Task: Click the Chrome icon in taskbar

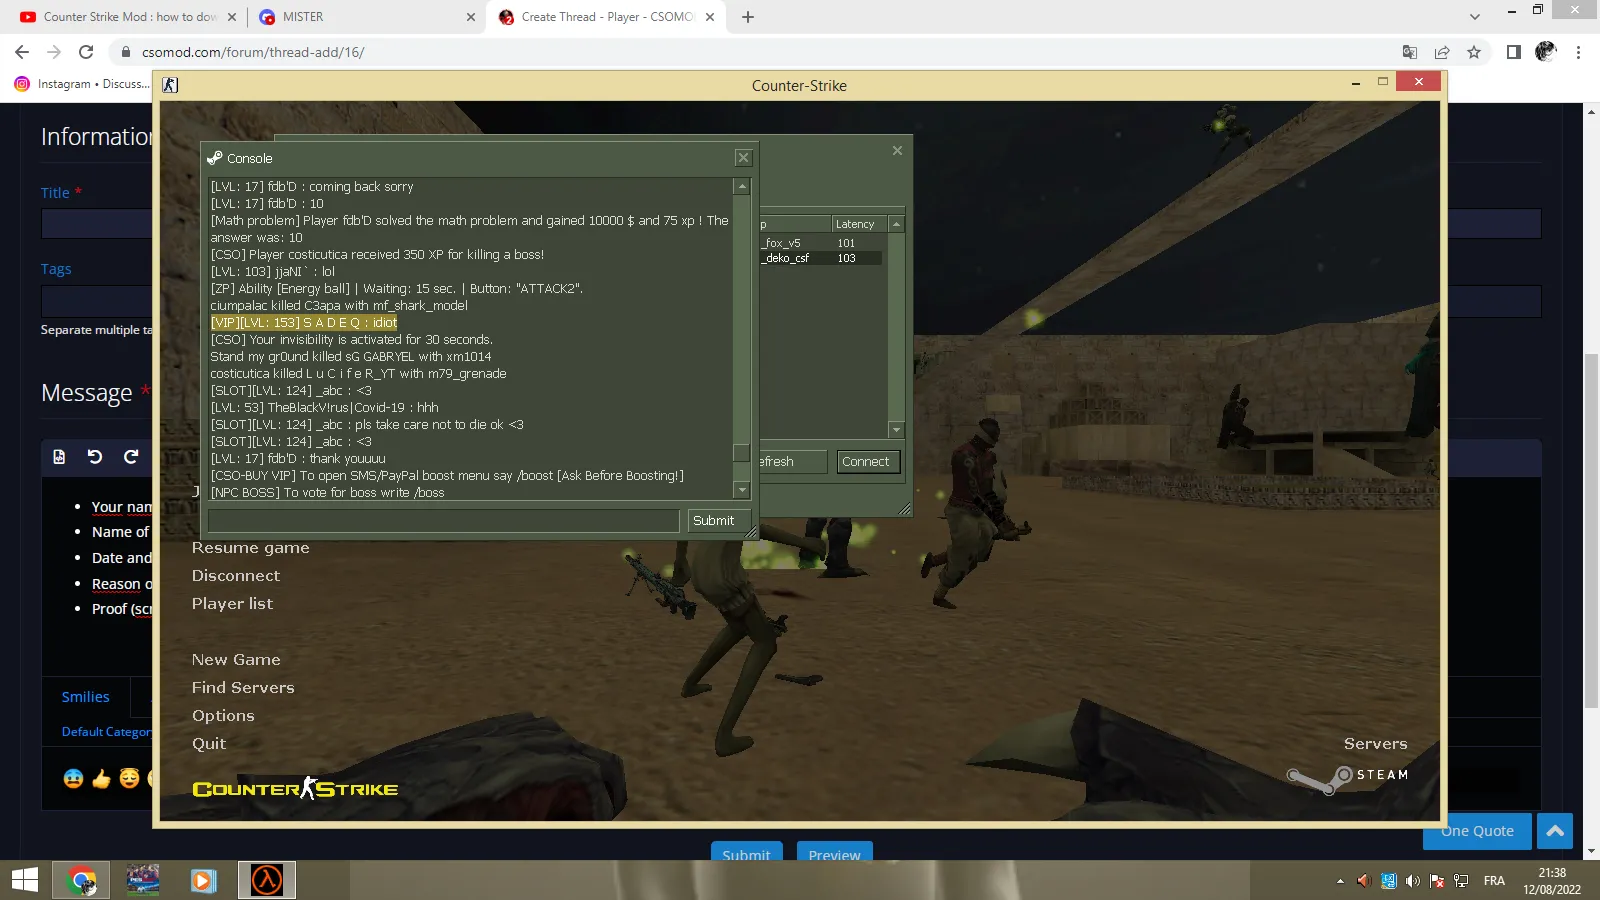Action: point(82,880)
